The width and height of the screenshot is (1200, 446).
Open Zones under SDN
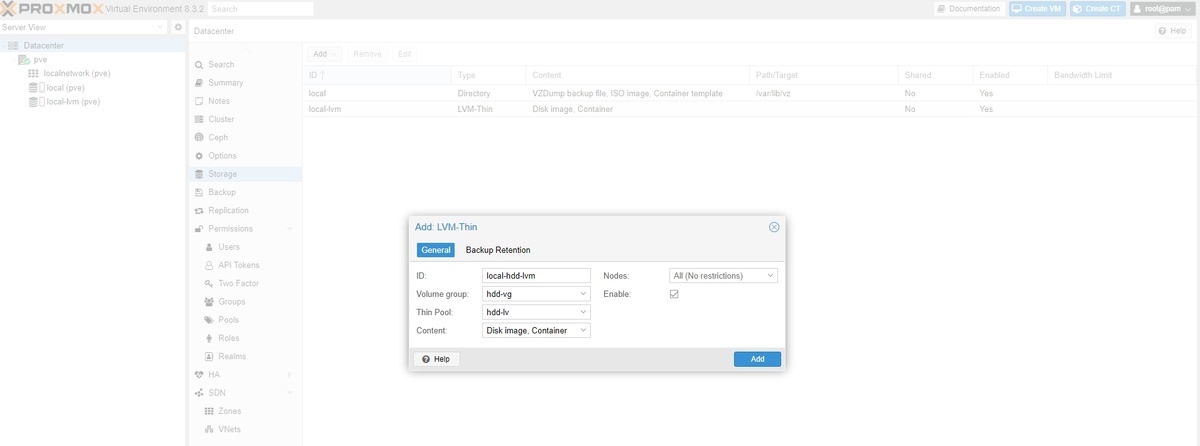(x=229, y=411)
